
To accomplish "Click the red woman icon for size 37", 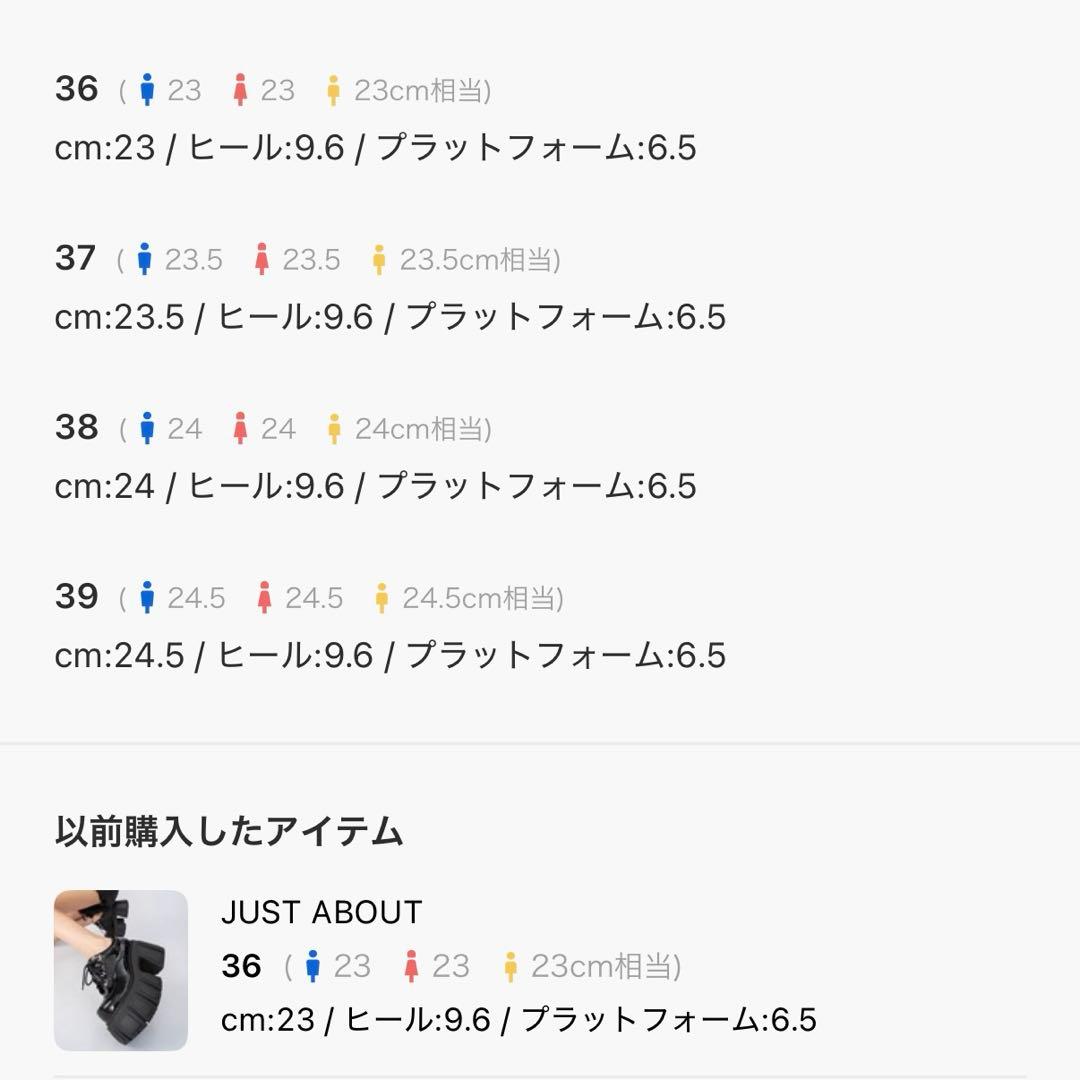I will [x=262, y=260].
